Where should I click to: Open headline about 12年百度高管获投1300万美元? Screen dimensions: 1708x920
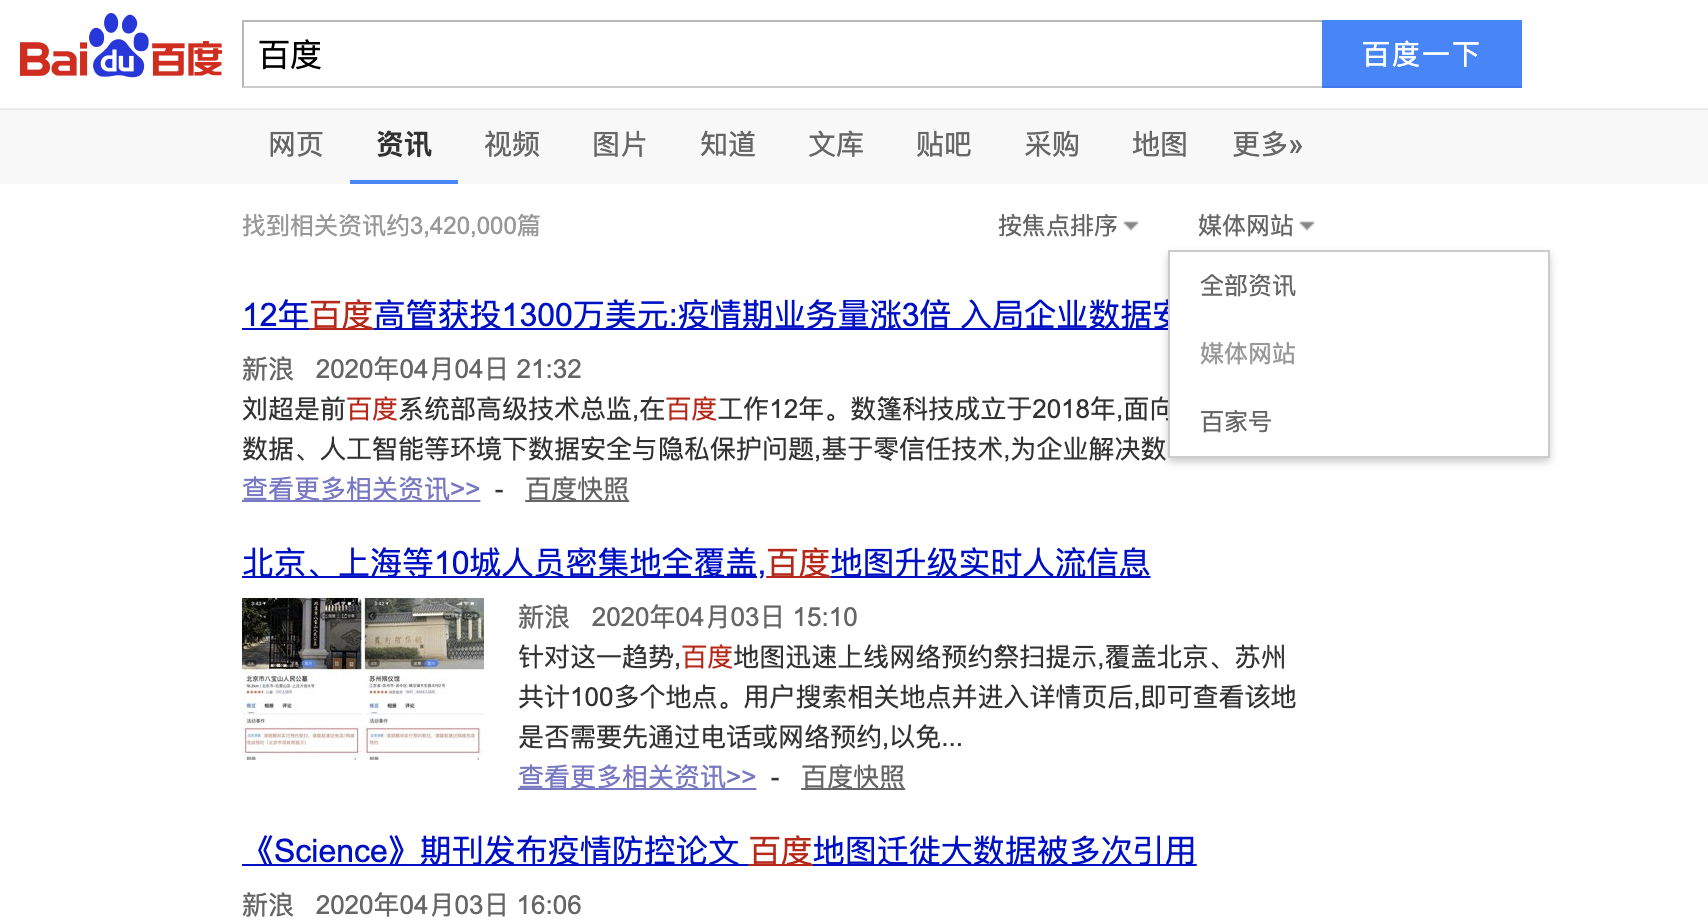pyautogui.click(x=706, y=315)
